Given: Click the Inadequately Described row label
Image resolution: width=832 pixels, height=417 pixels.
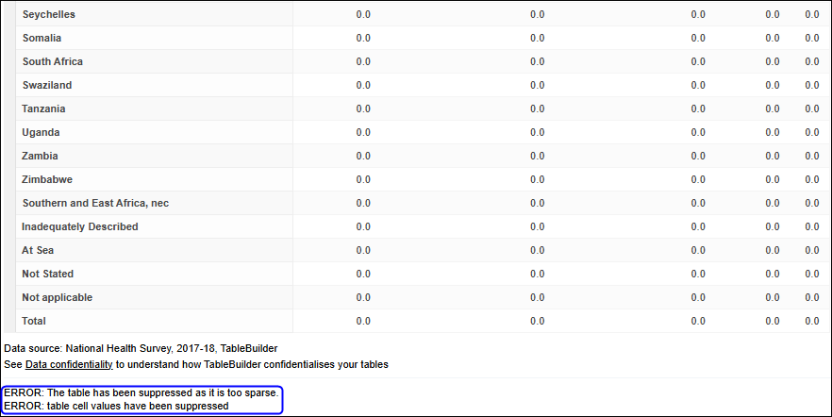Looking at the screenshot, I should [x=80, y=227].
